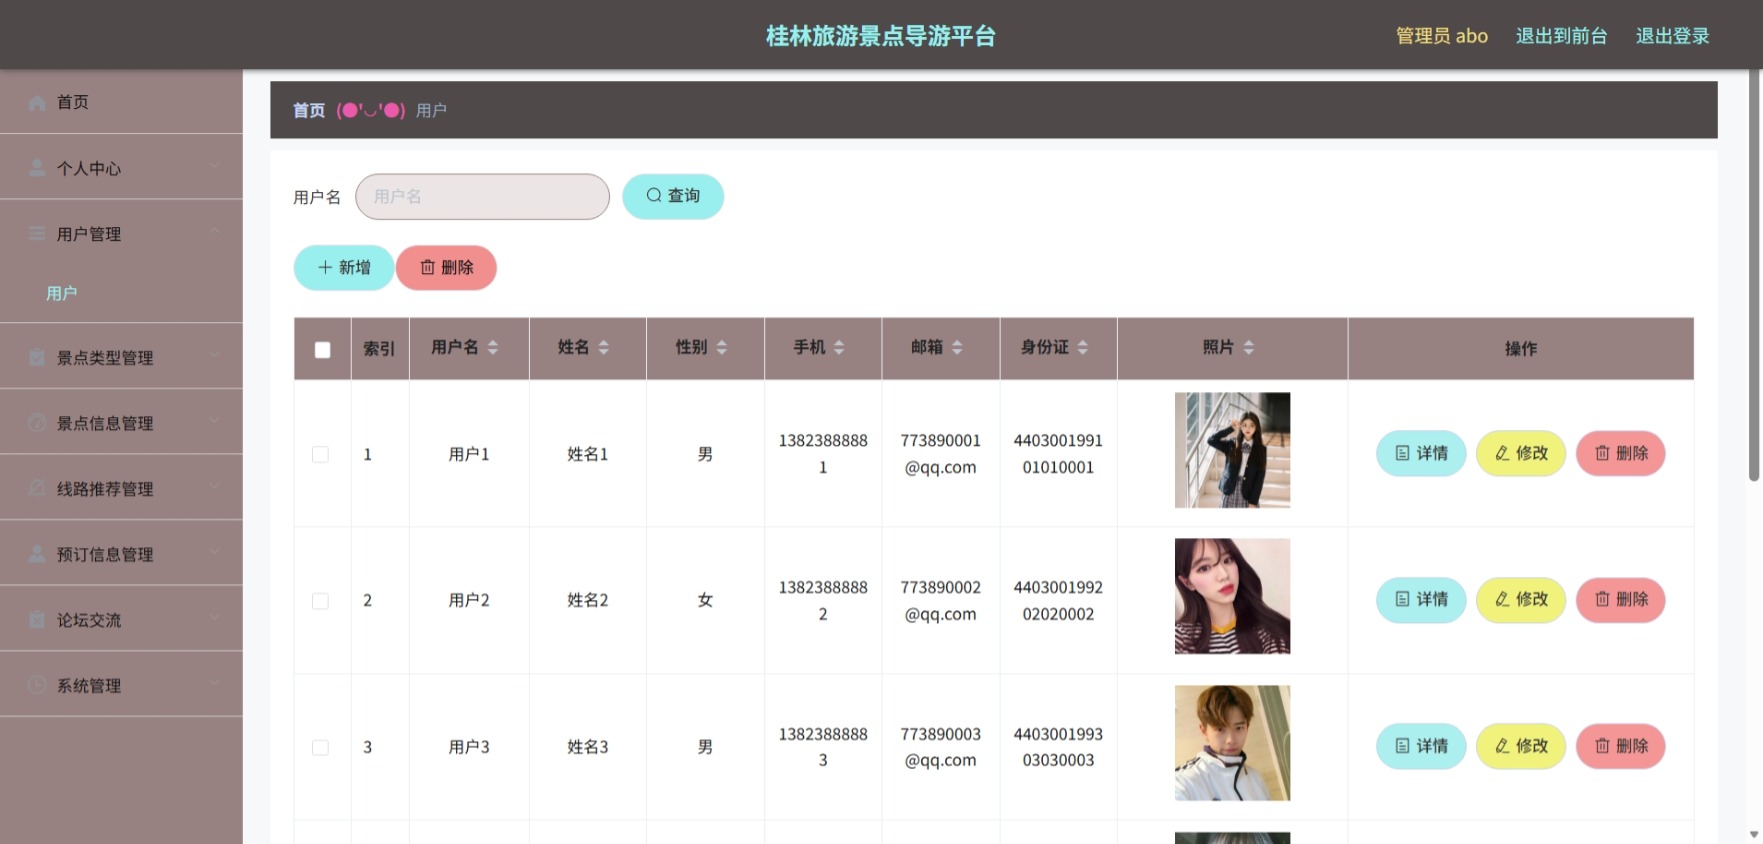Click 删除 for 用户2 row
The image size is (1763, 844).
[1621, 600]
